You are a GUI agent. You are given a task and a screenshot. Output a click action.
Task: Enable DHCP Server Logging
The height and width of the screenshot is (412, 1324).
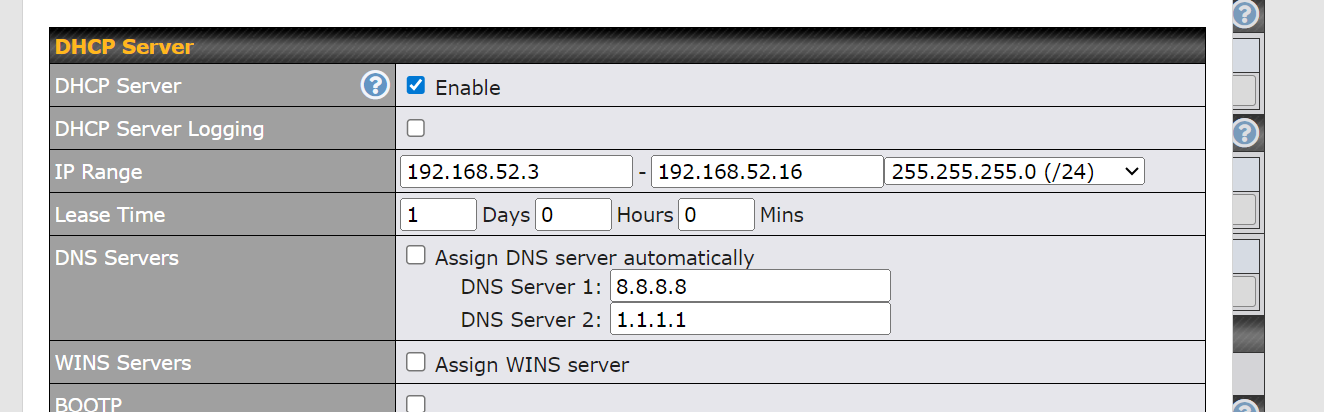[x=416, y=128]
